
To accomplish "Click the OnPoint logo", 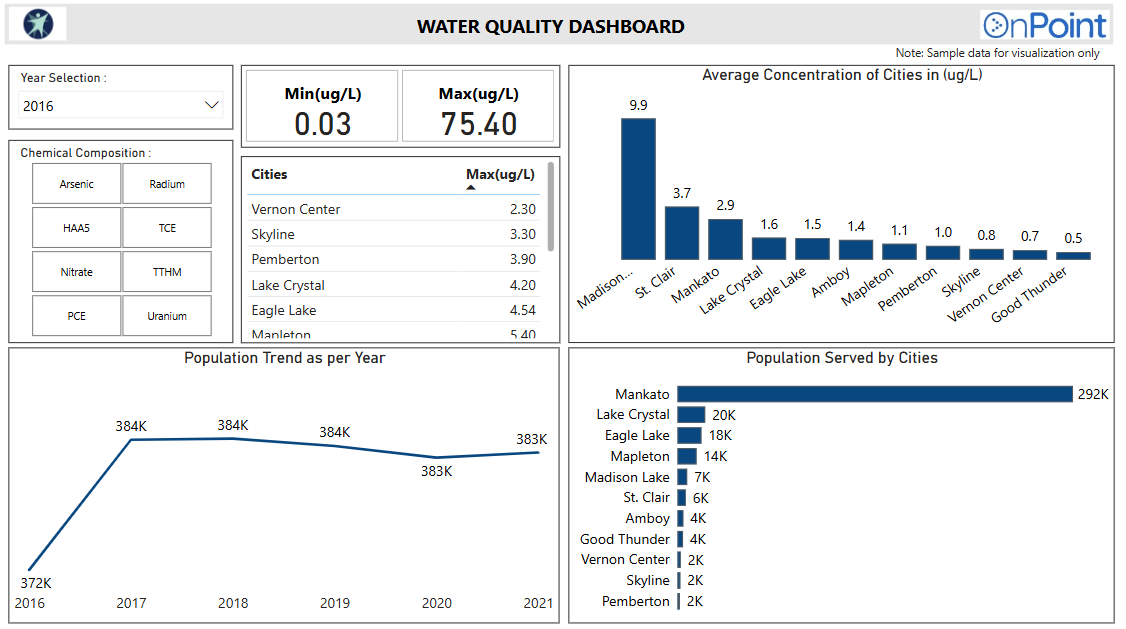I will tap(1044, 26).
